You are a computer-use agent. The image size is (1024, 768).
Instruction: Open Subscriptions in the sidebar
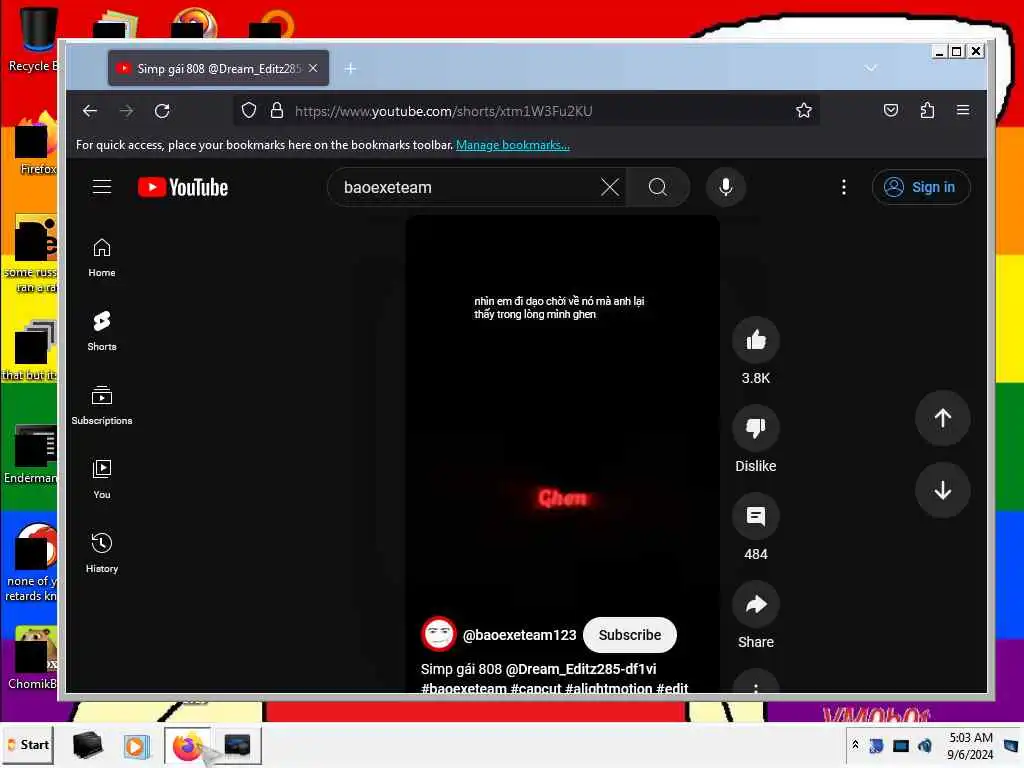point(102,406)
